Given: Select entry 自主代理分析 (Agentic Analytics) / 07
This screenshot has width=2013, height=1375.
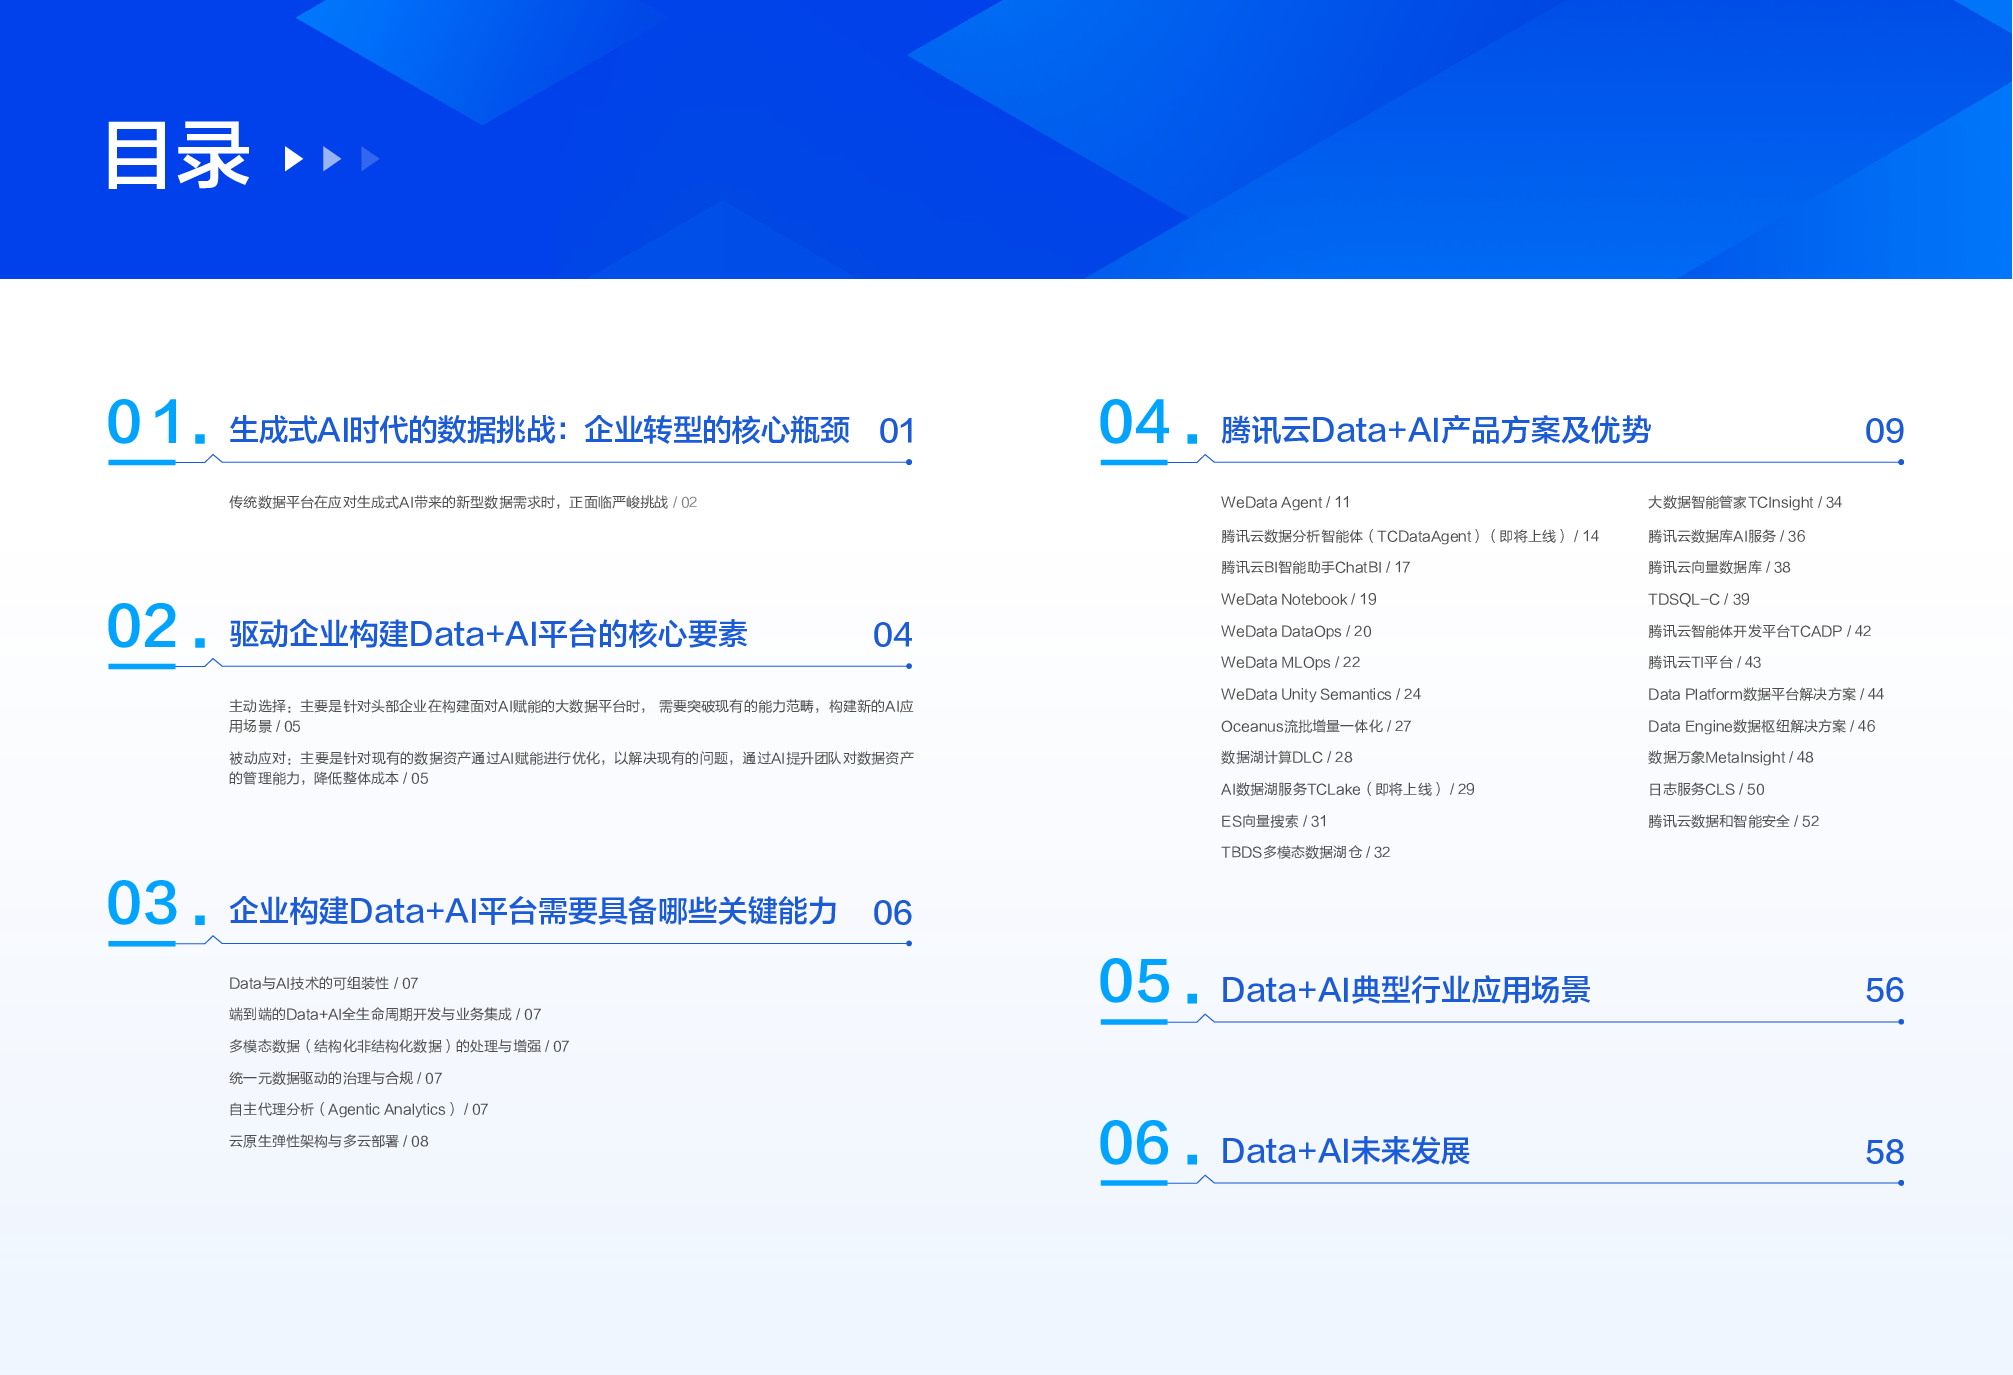Looking at the screenshot, I should 359,1109.
